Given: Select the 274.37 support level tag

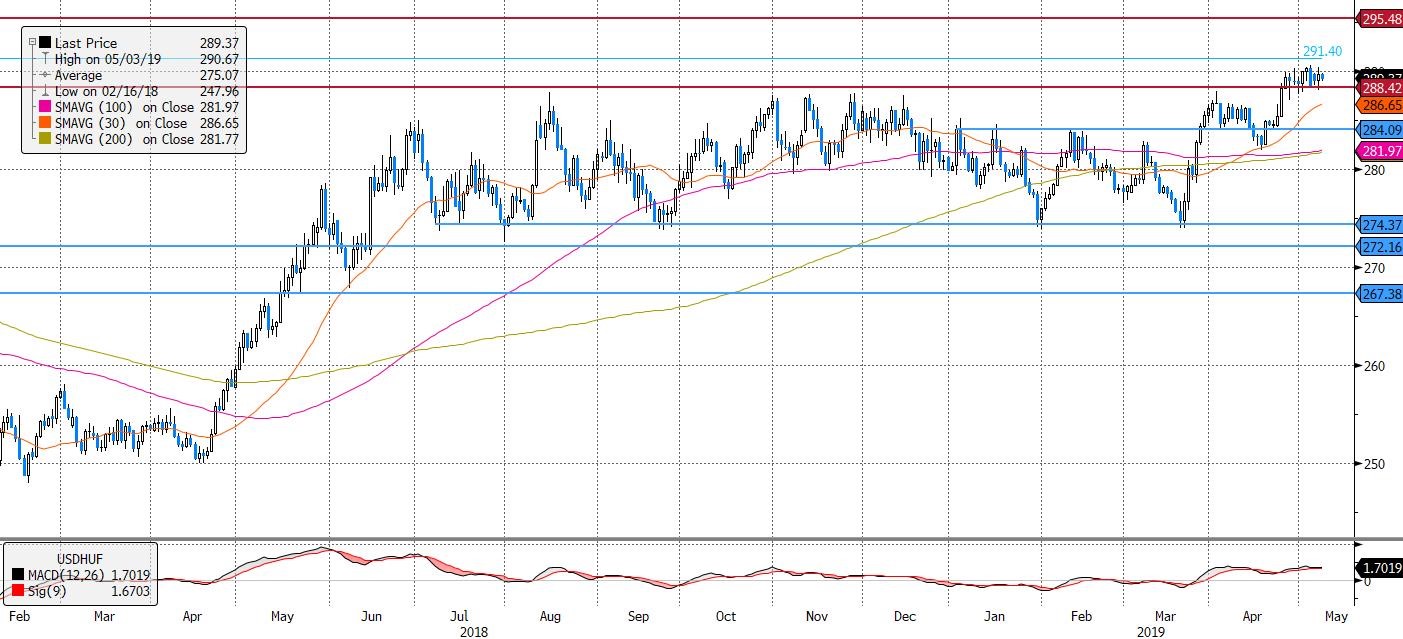Looking at the screenshot, I should 1380,224.
